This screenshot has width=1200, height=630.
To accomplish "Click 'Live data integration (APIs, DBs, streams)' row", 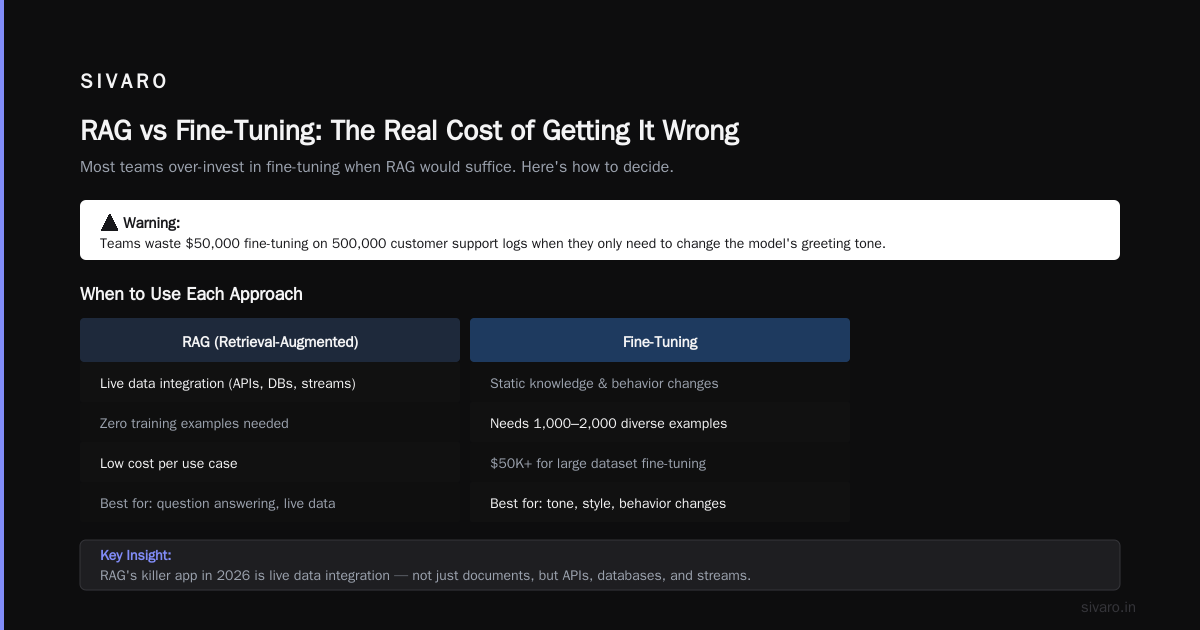I will click(x=270, y=383).
